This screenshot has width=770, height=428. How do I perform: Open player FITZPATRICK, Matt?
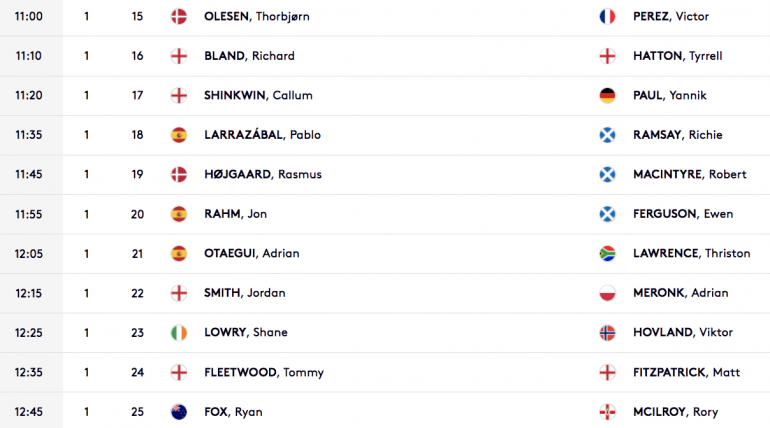686,373
